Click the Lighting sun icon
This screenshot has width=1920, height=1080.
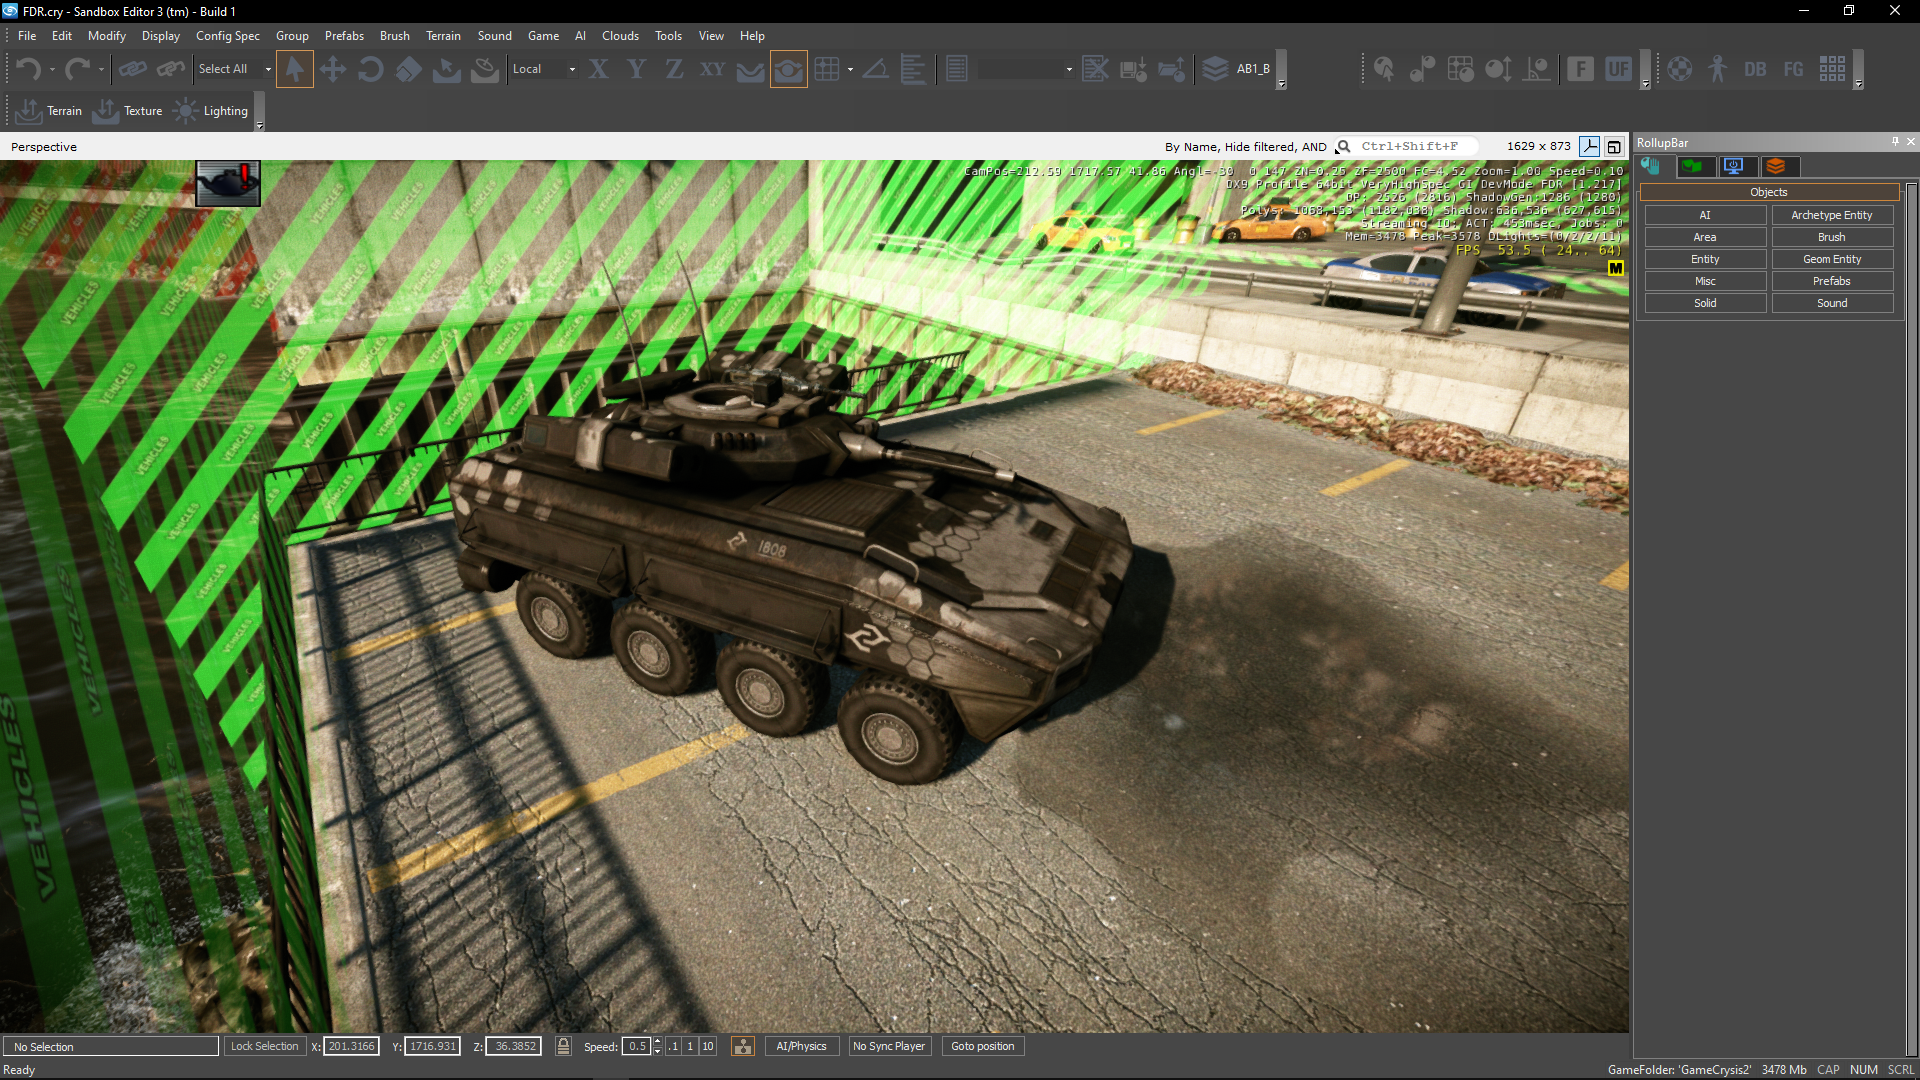pyautogui.click(x=186, y=111)
